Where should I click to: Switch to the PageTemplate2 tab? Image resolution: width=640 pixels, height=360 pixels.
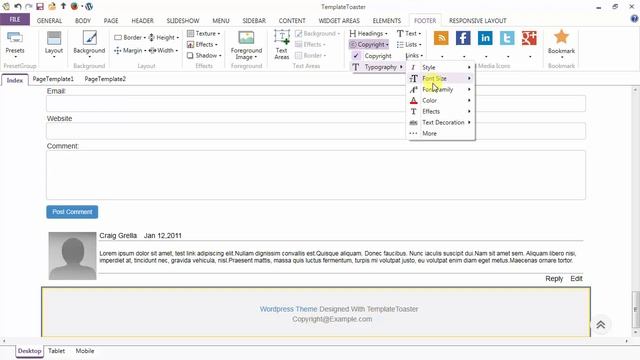tap(105, 79)
